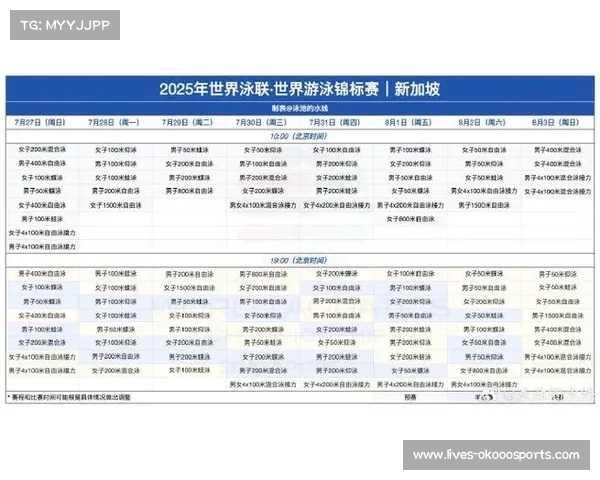
Task: Click '女子200米混合泳' in 7月28日 19:00 session
Action: (x=116, y=371)
